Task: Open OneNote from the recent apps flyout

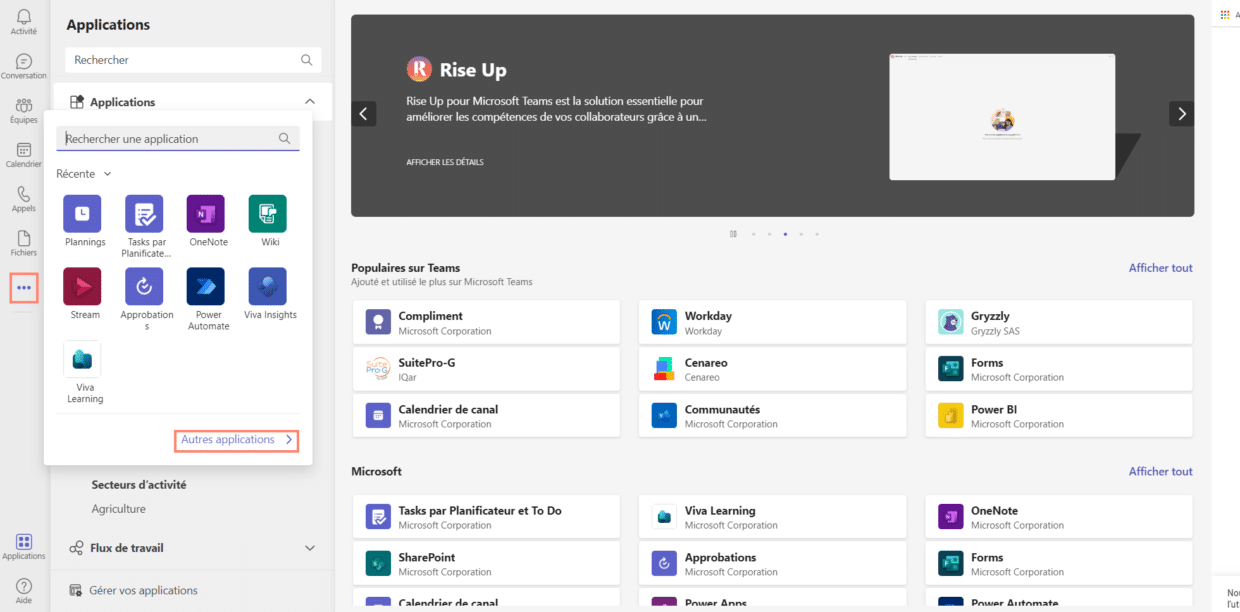Action: coord(208,221)
